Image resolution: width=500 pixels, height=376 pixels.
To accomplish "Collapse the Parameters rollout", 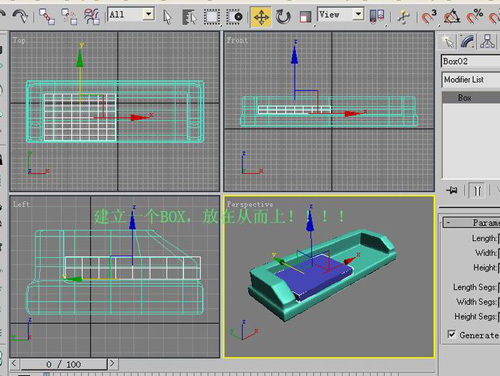I will (471, 222).
